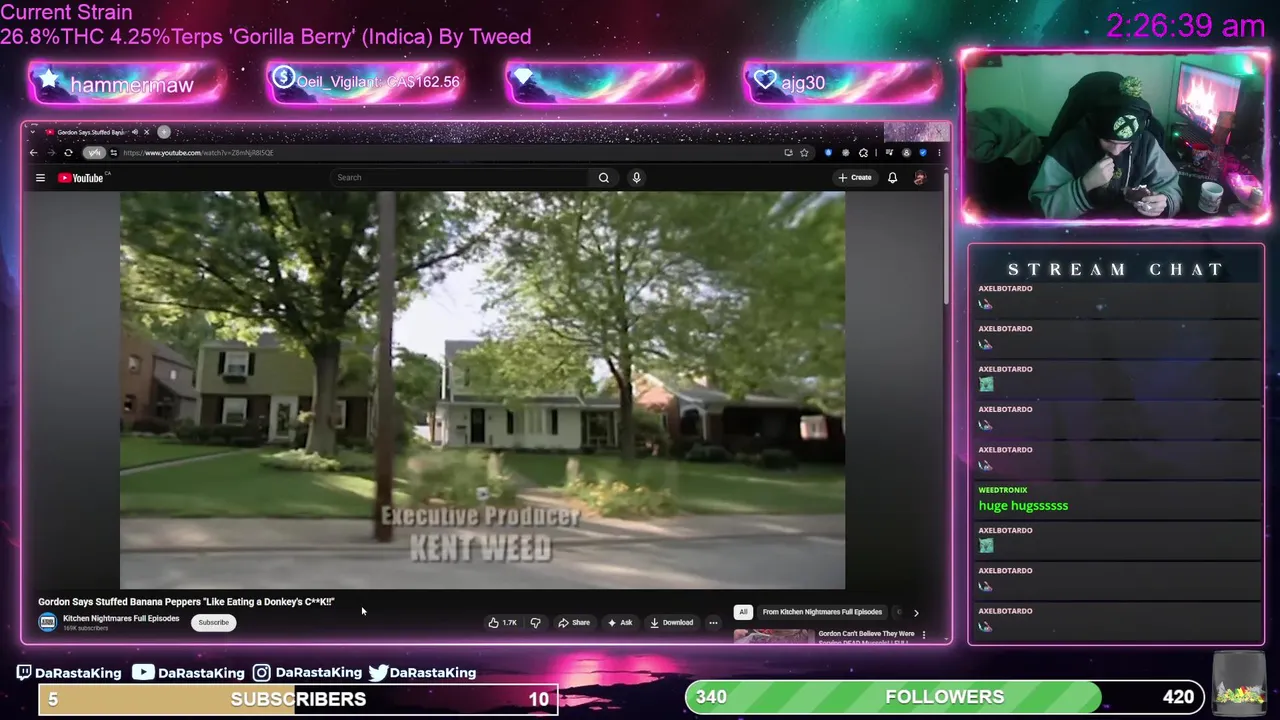The height and width of the screenshot is (720, 1280).
Task: Click the 2:26:39 am clock
Action: point(1186,26)
